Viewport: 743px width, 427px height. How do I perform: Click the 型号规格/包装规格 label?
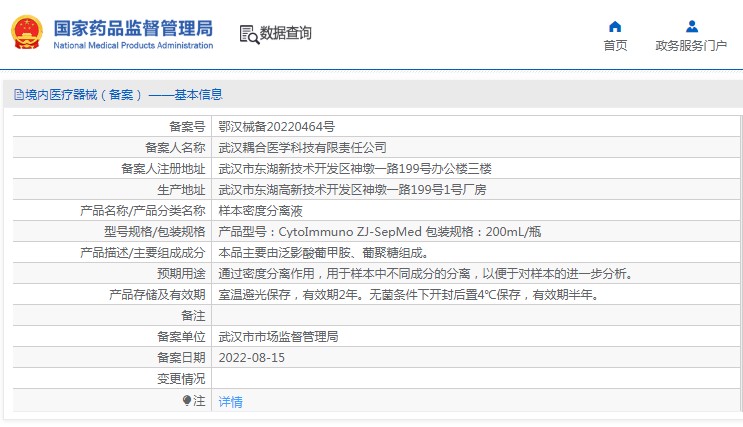[x=154, y=232]
